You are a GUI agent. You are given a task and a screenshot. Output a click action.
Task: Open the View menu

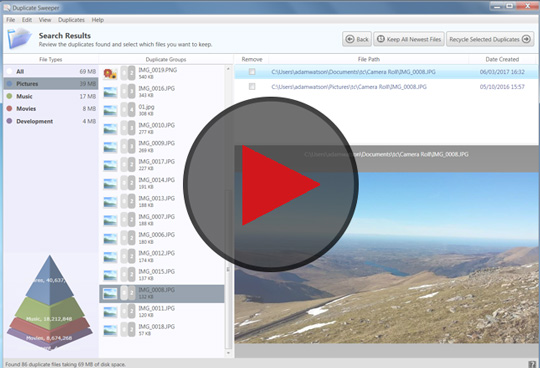coord(45,20)
